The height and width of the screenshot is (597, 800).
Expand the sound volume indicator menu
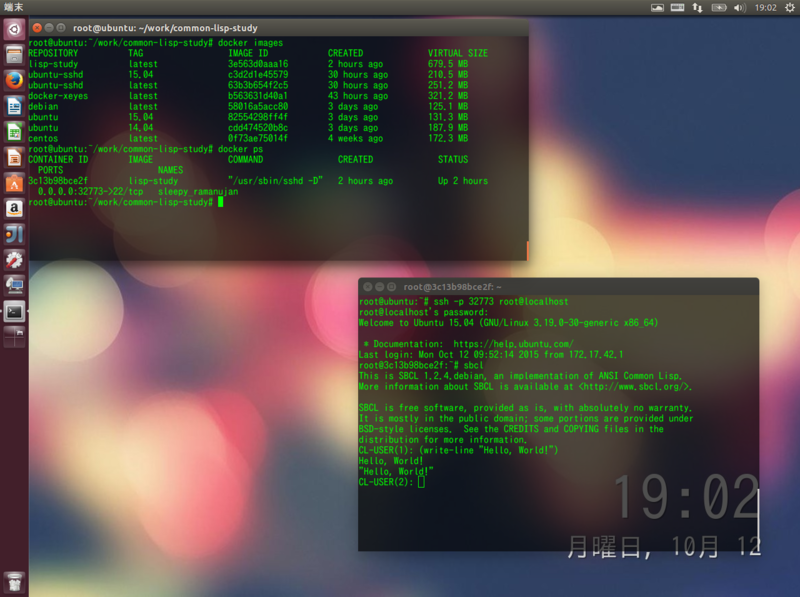(739, 7)
